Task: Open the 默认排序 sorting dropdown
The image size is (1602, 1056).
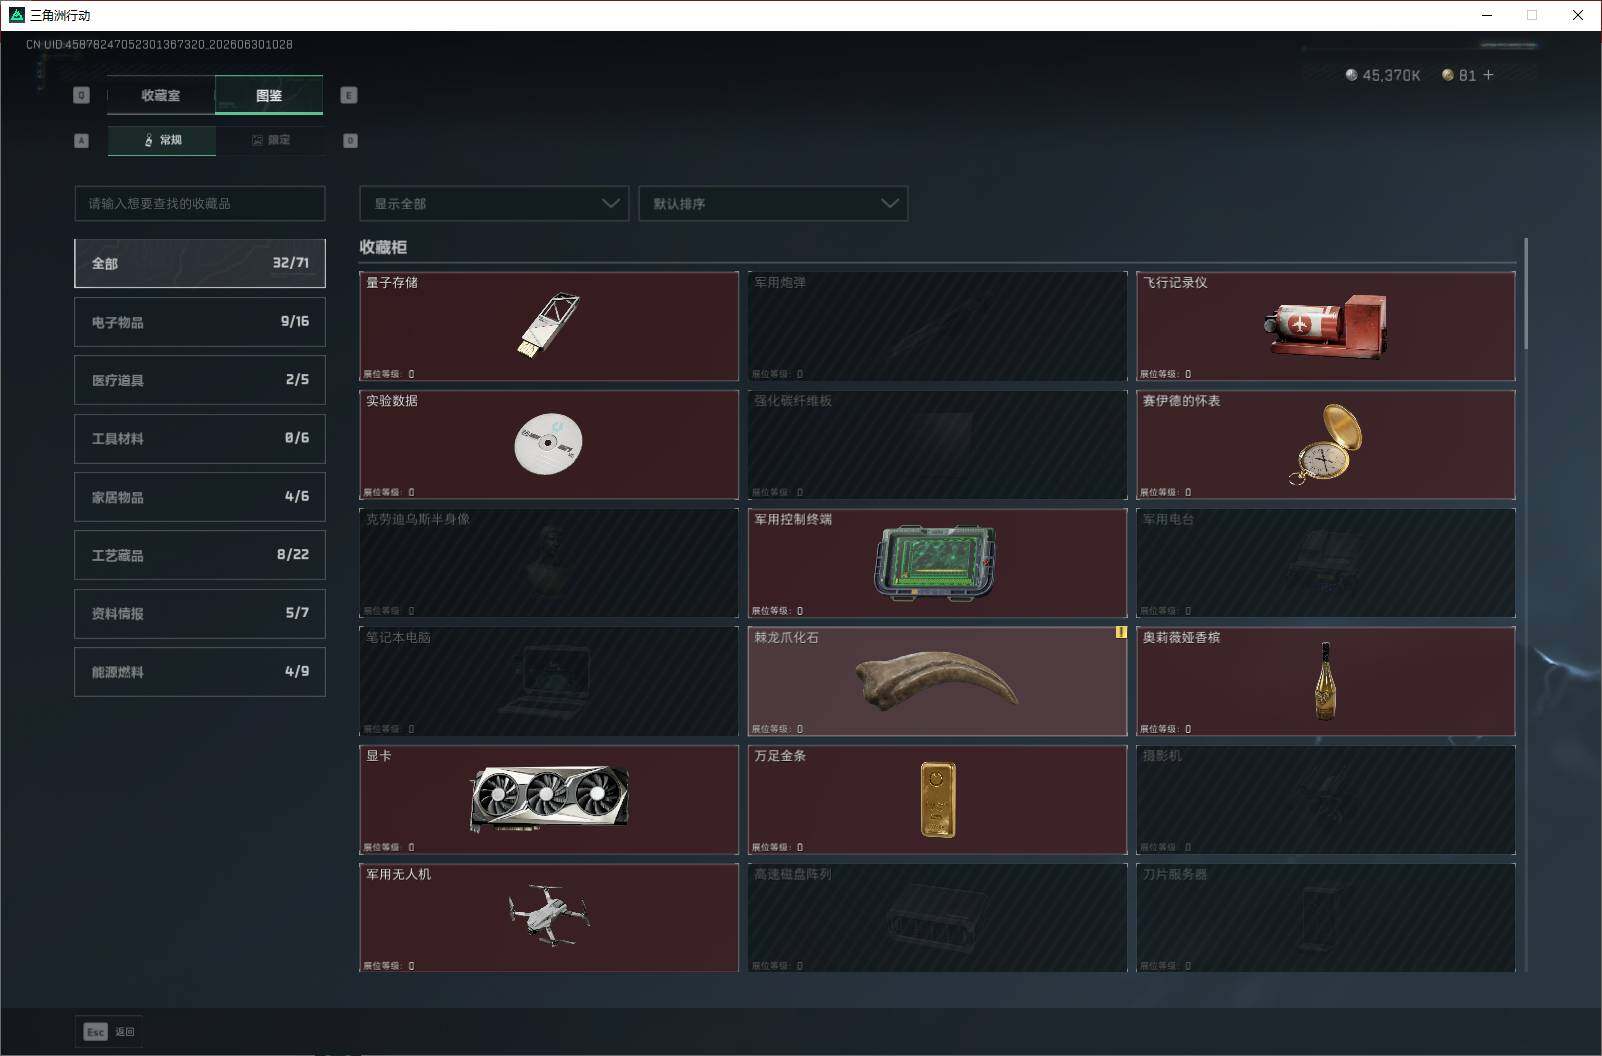Action: coord(773,203)
